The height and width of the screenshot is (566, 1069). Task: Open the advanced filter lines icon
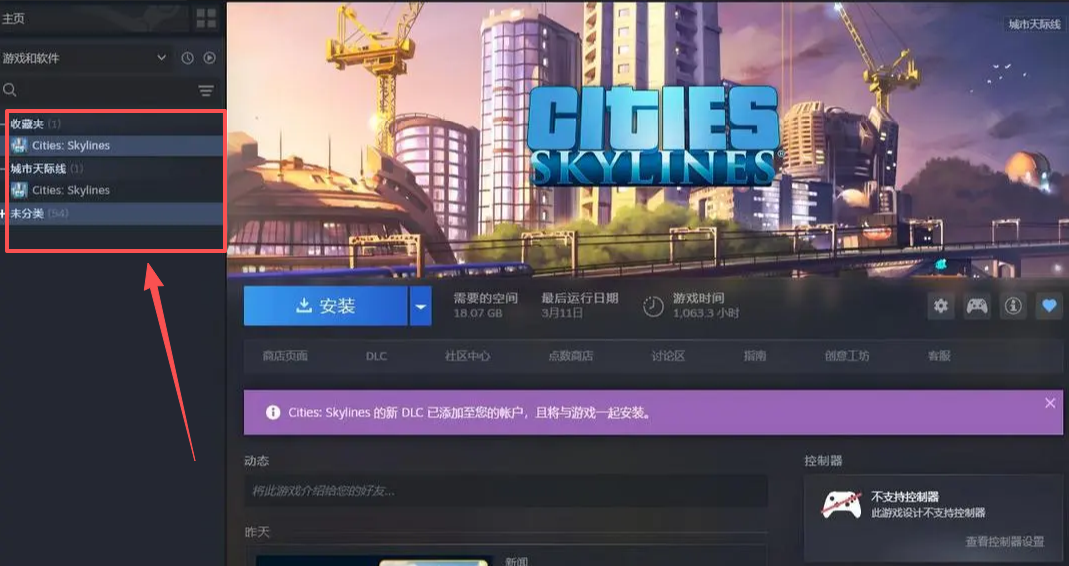tap(206, 91)
